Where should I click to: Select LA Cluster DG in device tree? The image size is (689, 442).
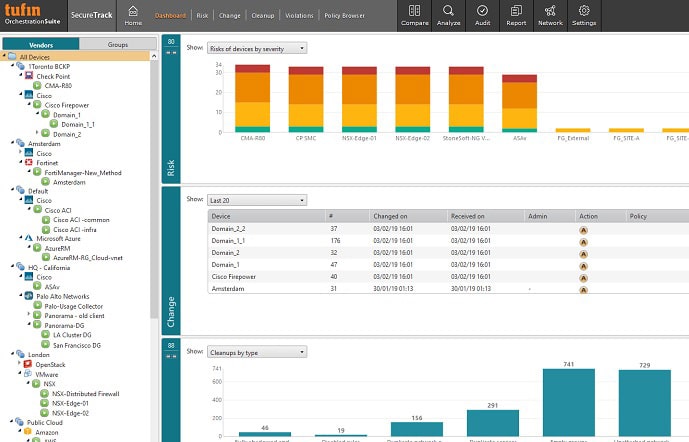click(x=73, y=335)
